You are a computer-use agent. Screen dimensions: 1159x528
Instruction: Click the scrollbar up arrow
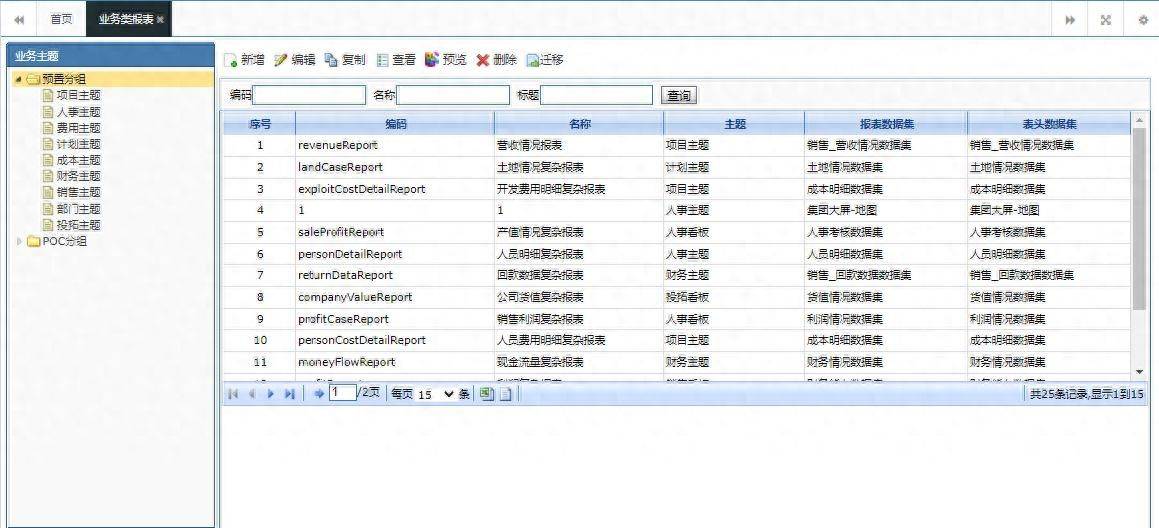(x=1139, y=120)
